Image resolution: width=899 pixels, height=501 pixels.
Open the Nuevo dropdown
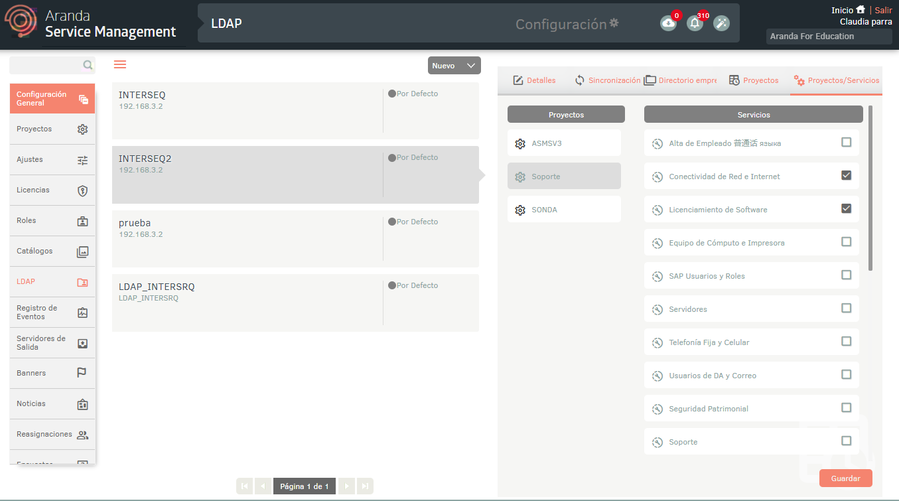[x=454, y=65]
